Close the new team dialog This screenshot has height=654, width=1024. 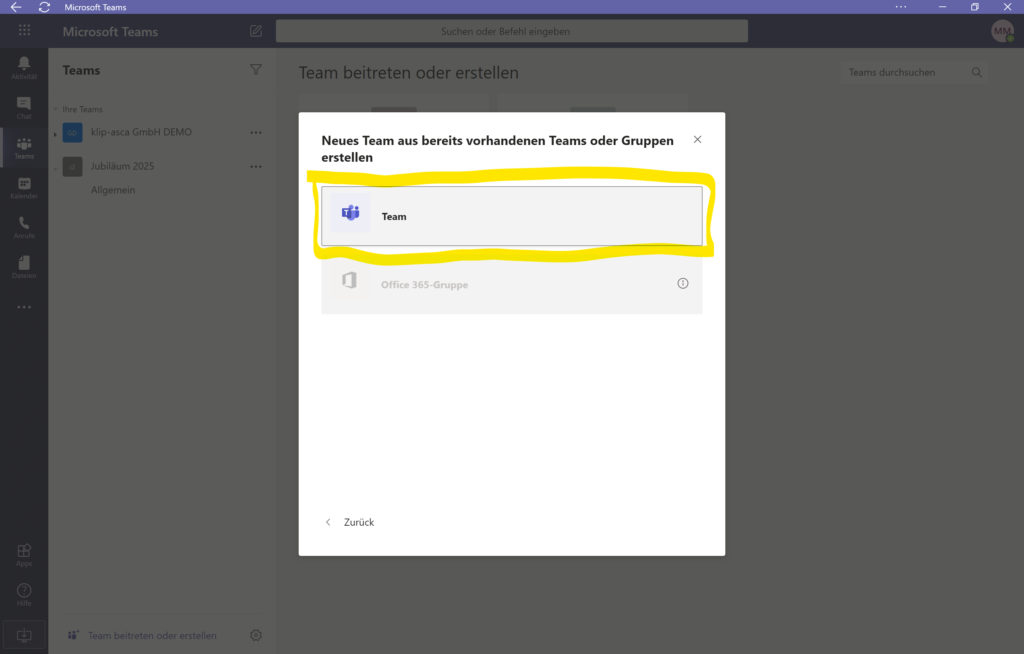[x=697, y=140]
